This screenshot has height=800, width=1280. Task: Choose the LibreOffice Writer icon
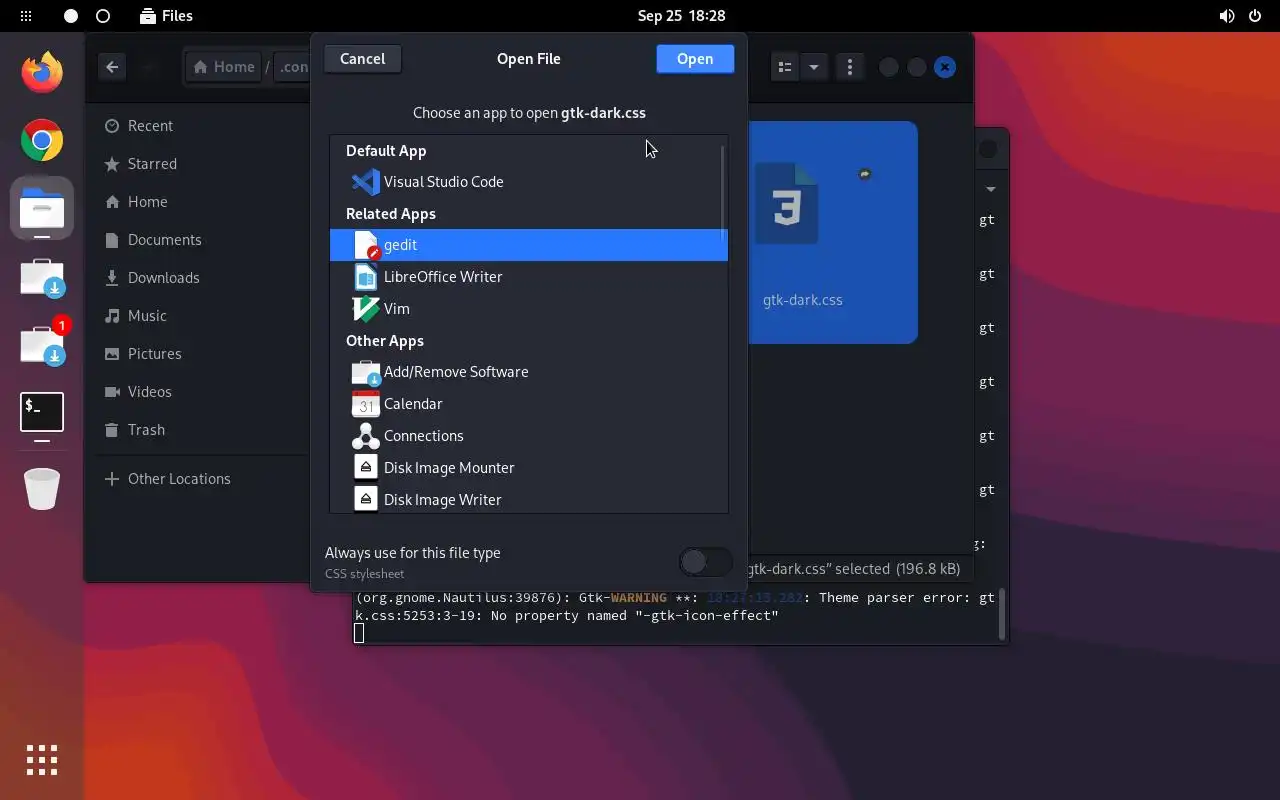coord(366,277)
